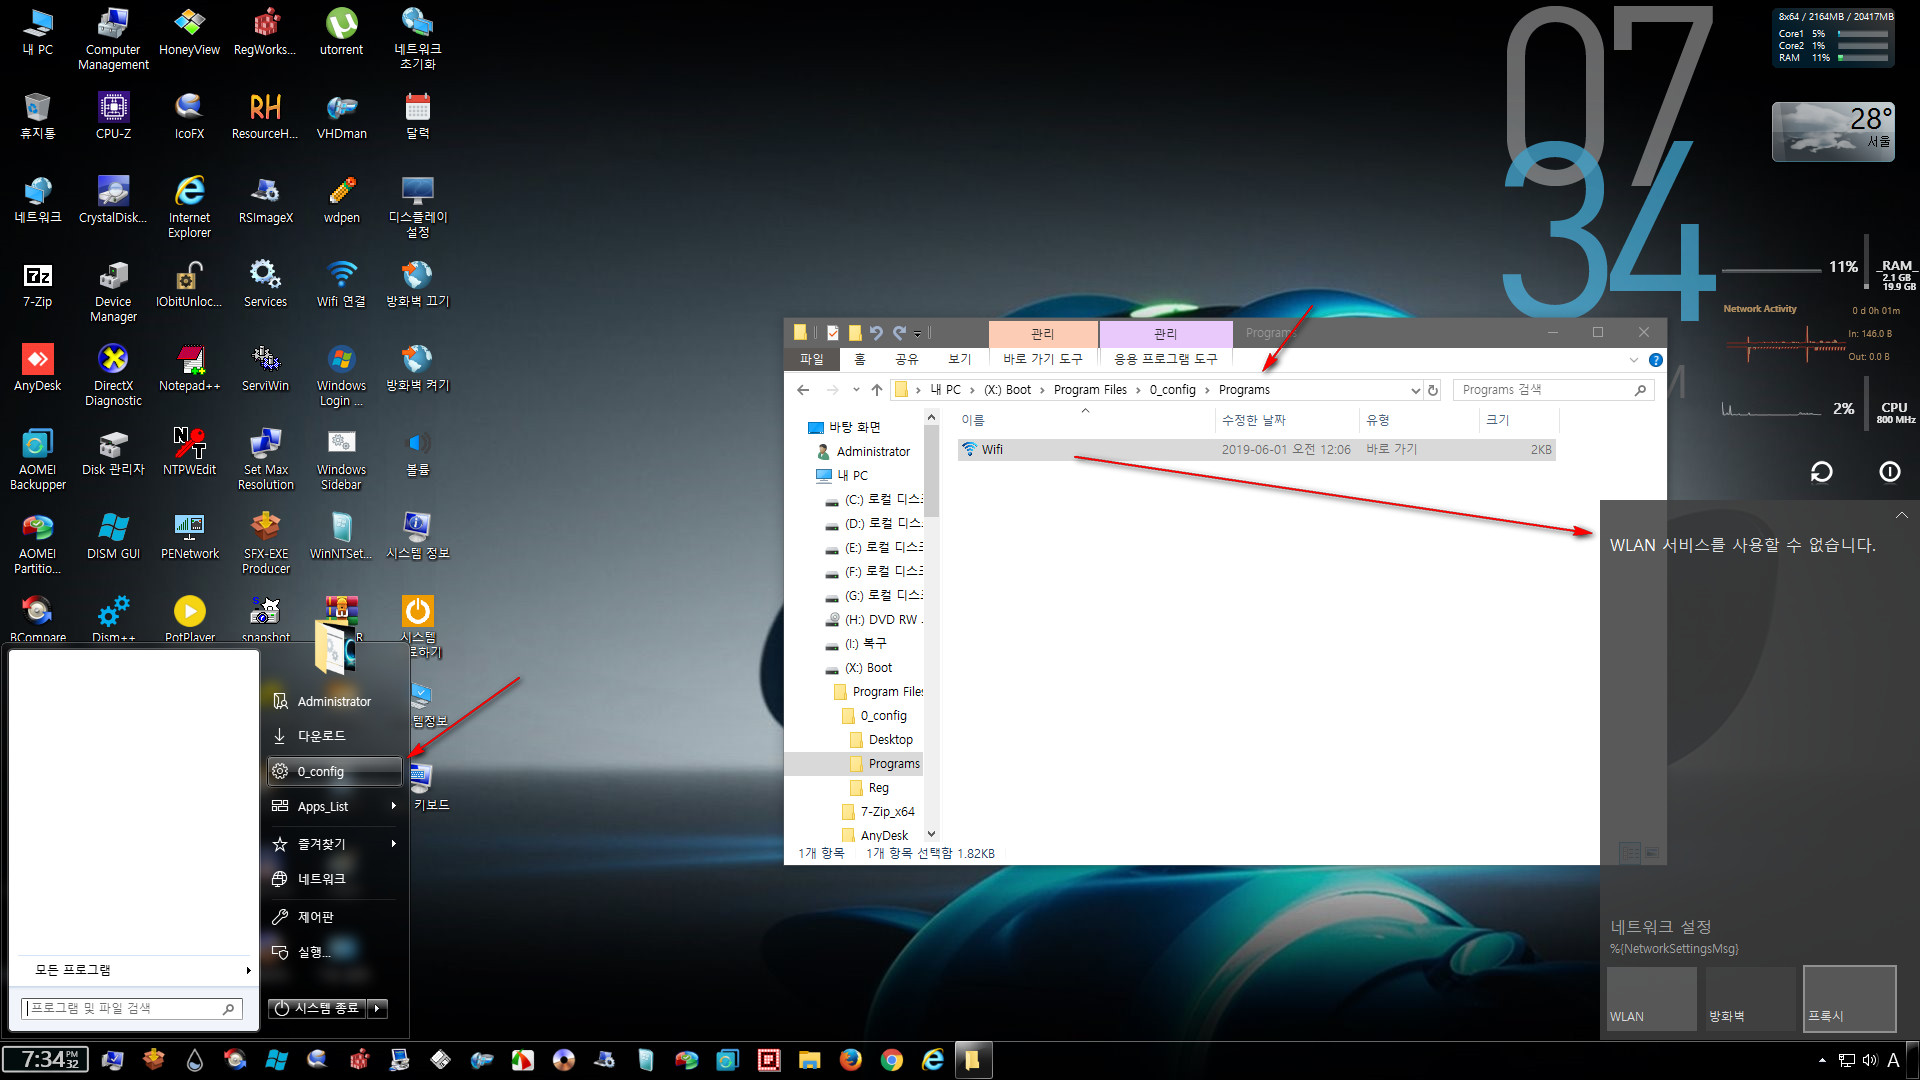Open 네트워크 설정 link in flyout

(x=1660, y=927)
